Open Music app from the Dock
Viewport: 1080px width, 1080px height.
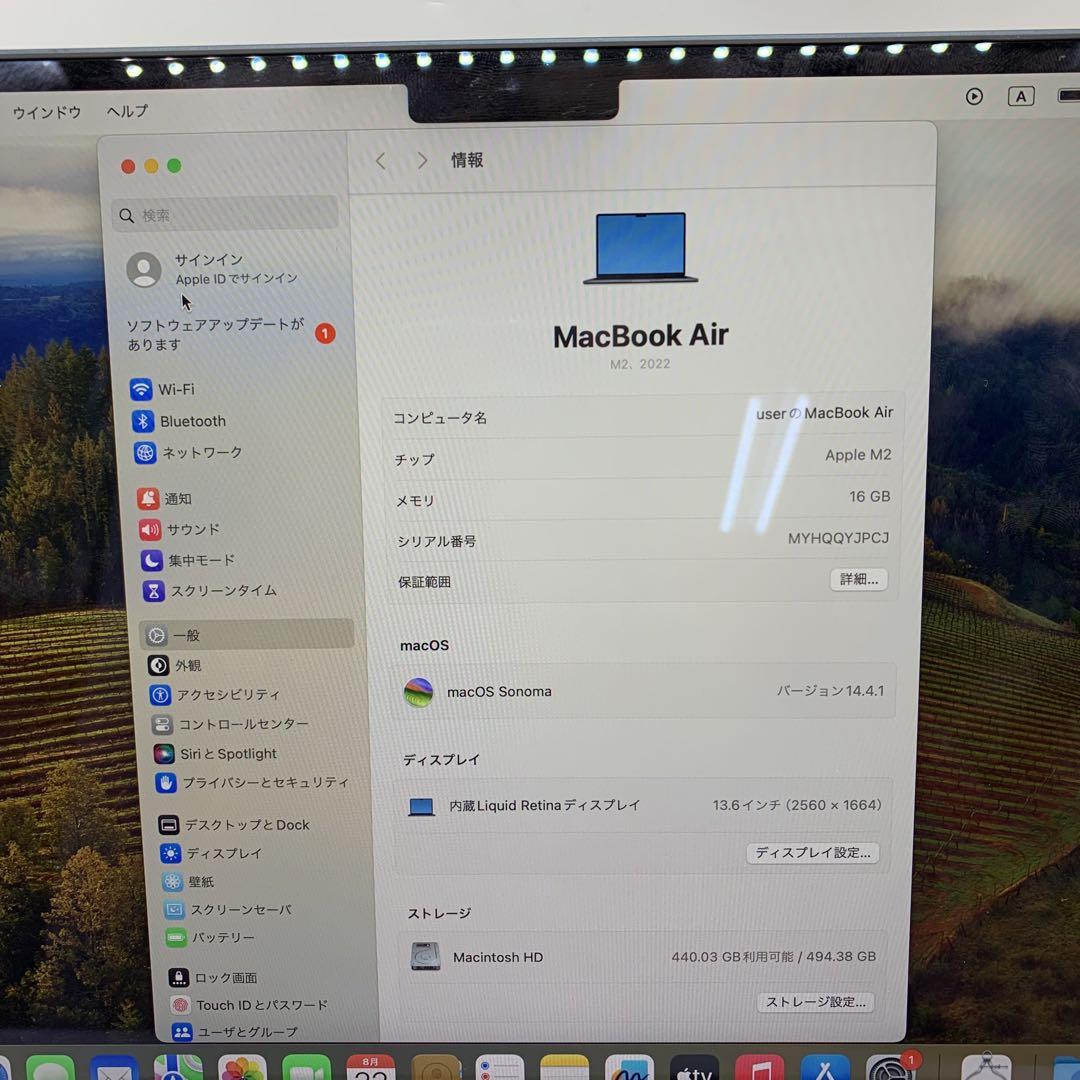point(759,1068)
